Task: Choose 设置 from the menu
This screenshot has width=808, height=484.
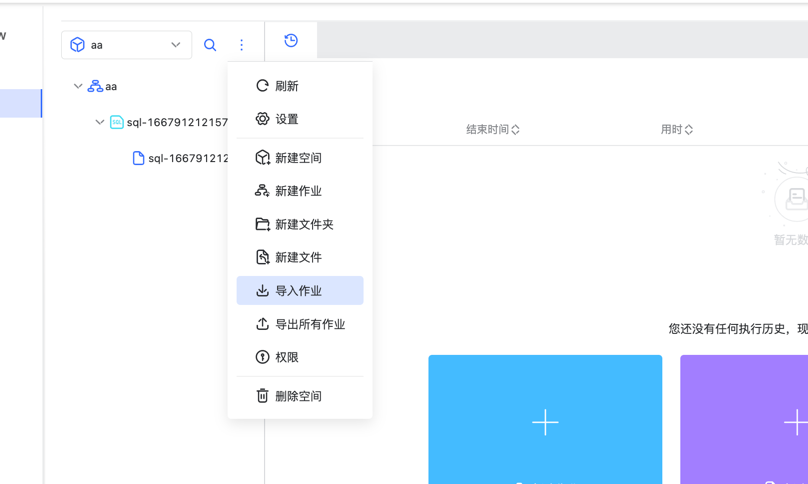Action: [300, 119]
